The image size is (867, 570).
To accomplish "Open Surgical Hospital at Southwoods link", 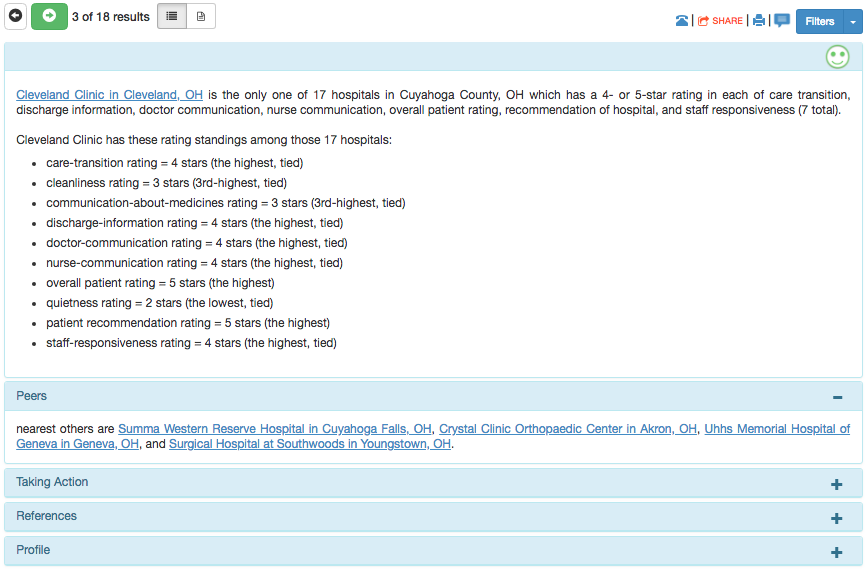I will point(310,444).
